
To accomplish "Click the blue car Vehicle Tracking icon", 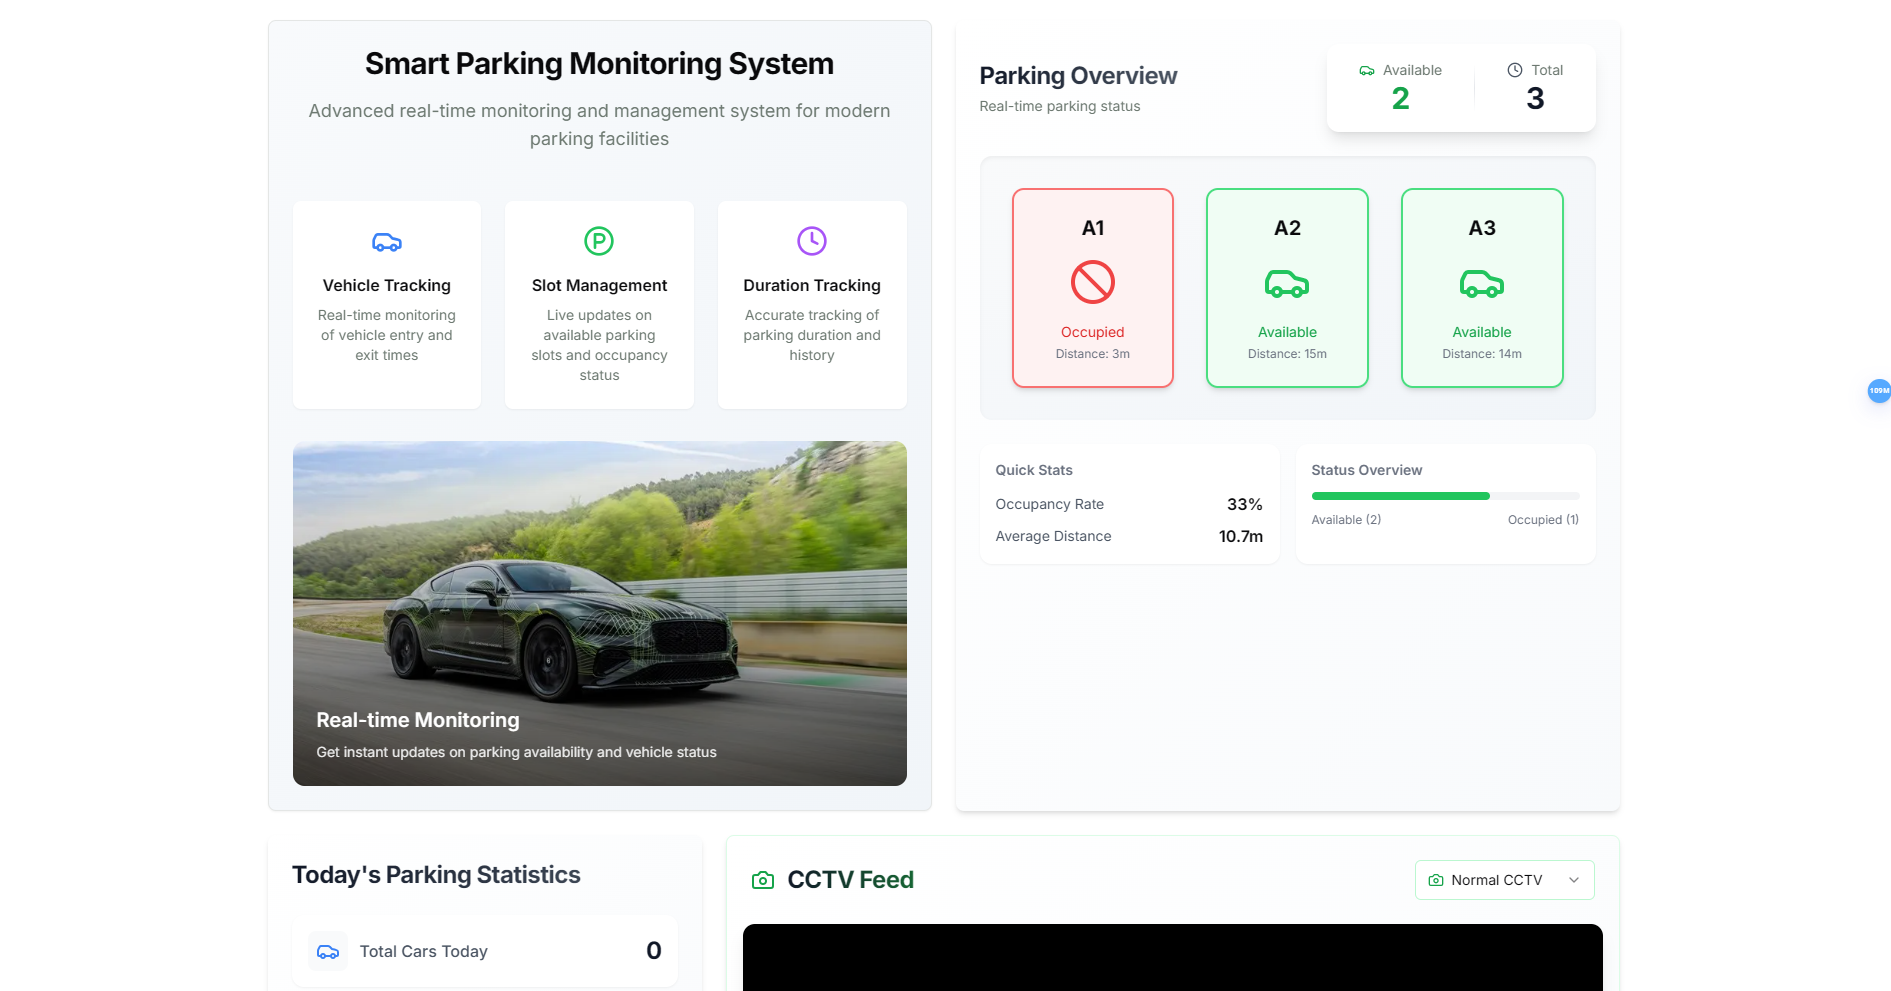I will [x=387, y=242].
